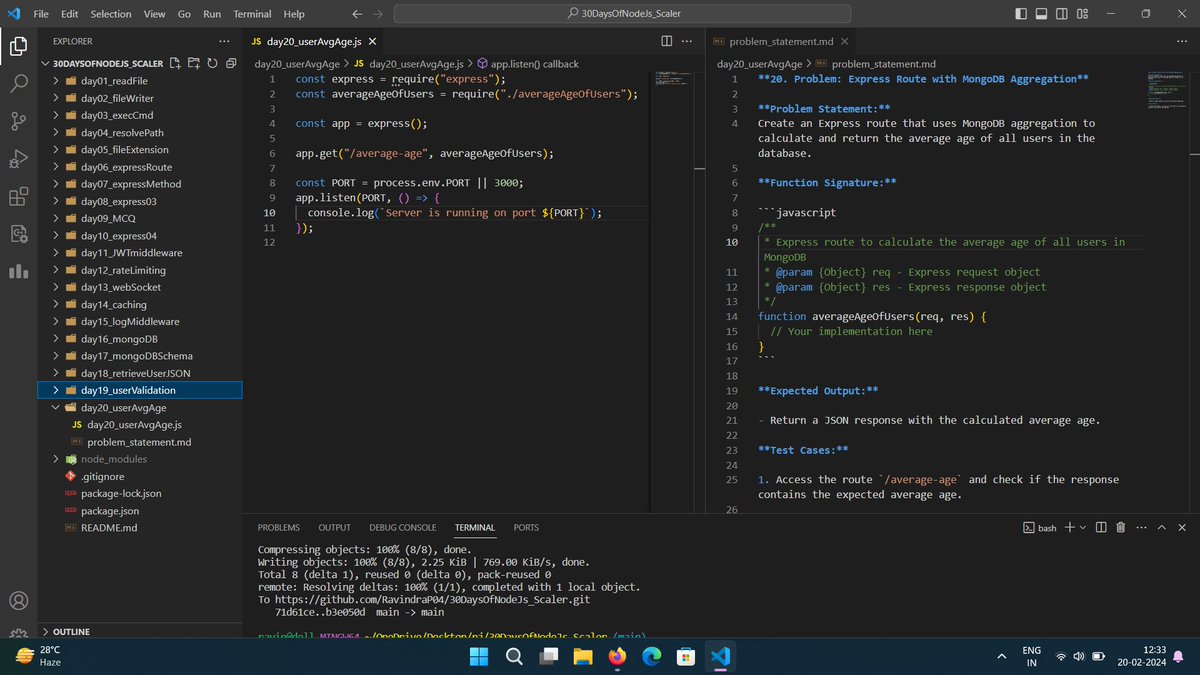The width and height of the screenshot is (1200, 675).
Task: Open Microsoft Edge from the taskbar
Action: (651, 656)
